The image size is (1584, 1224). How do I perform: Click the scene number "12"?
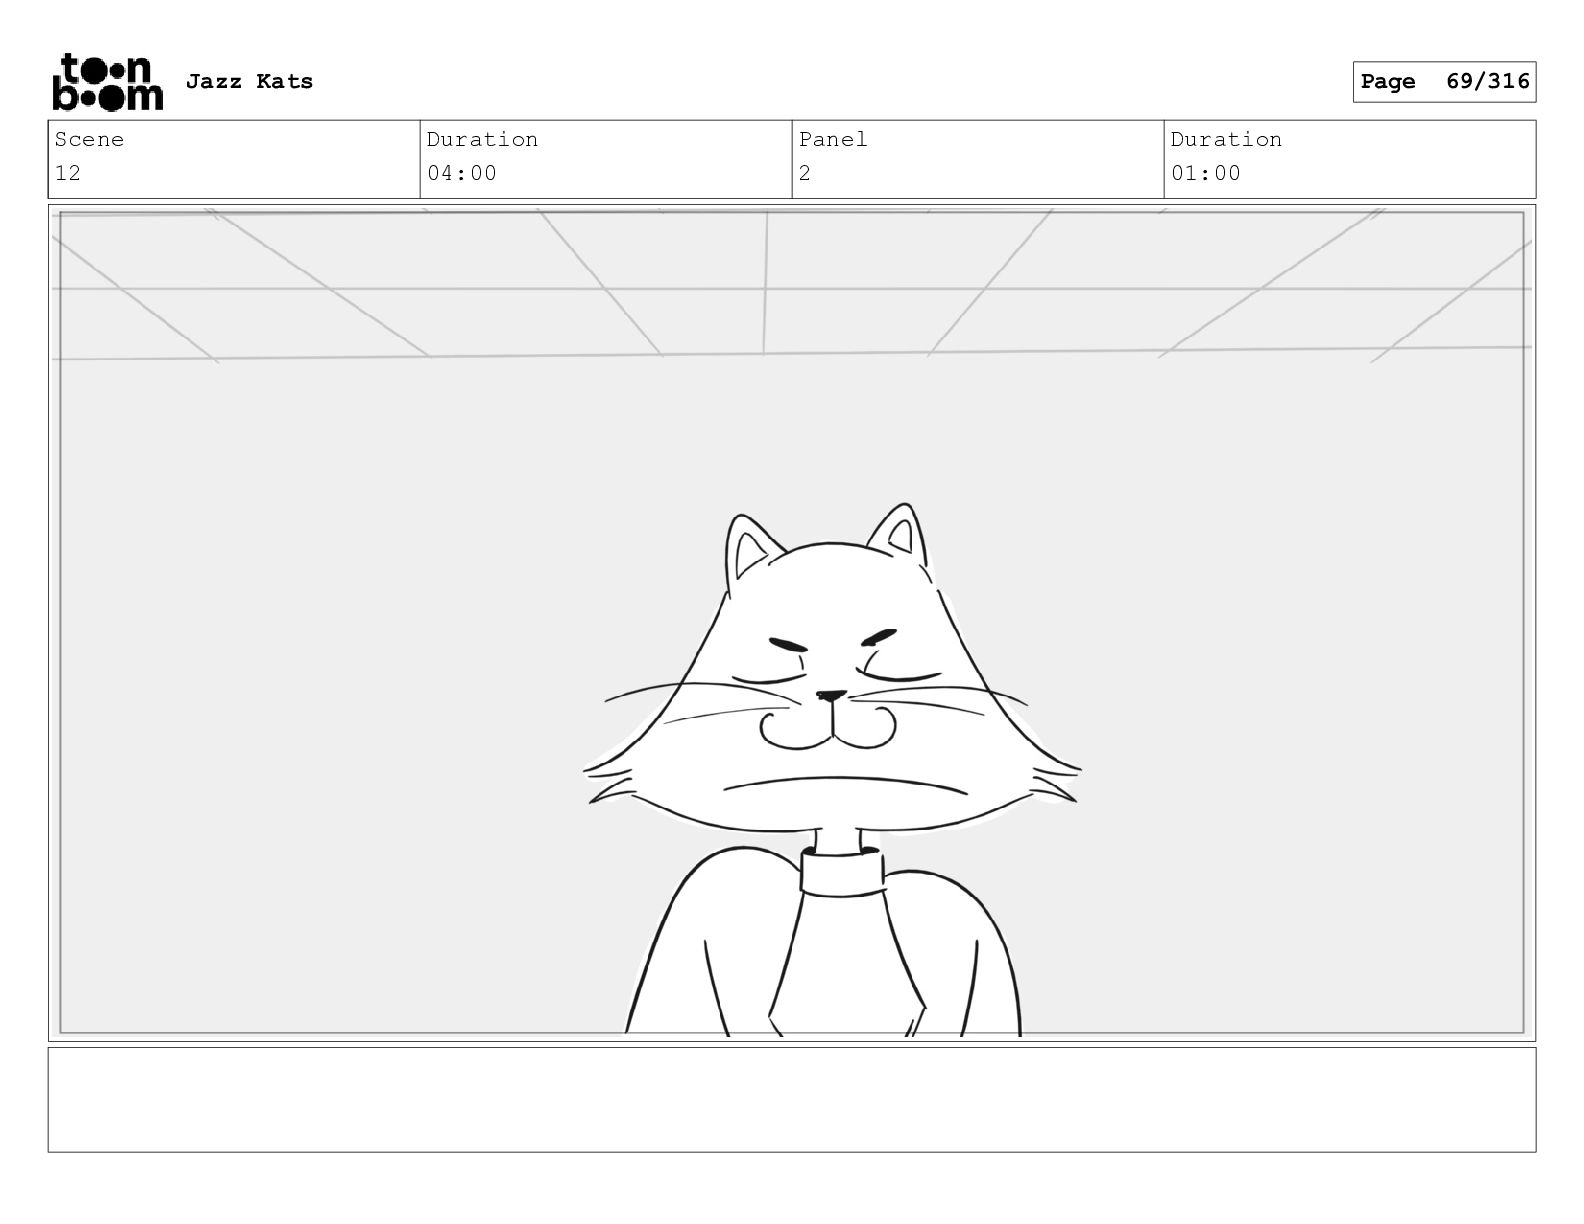68,173
